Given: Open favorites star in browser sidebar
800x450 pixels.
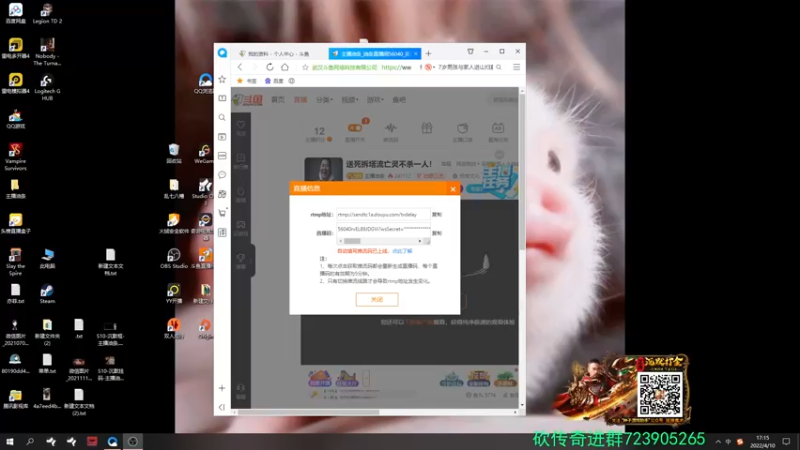Looking at the screenshot, I should (x=222, y=79).
